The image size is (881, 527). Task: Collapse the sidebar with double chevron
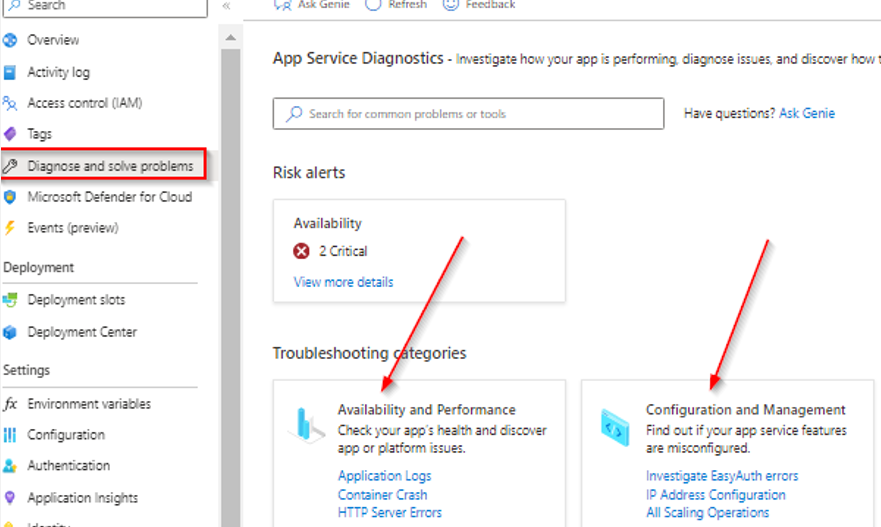[226, 6]
